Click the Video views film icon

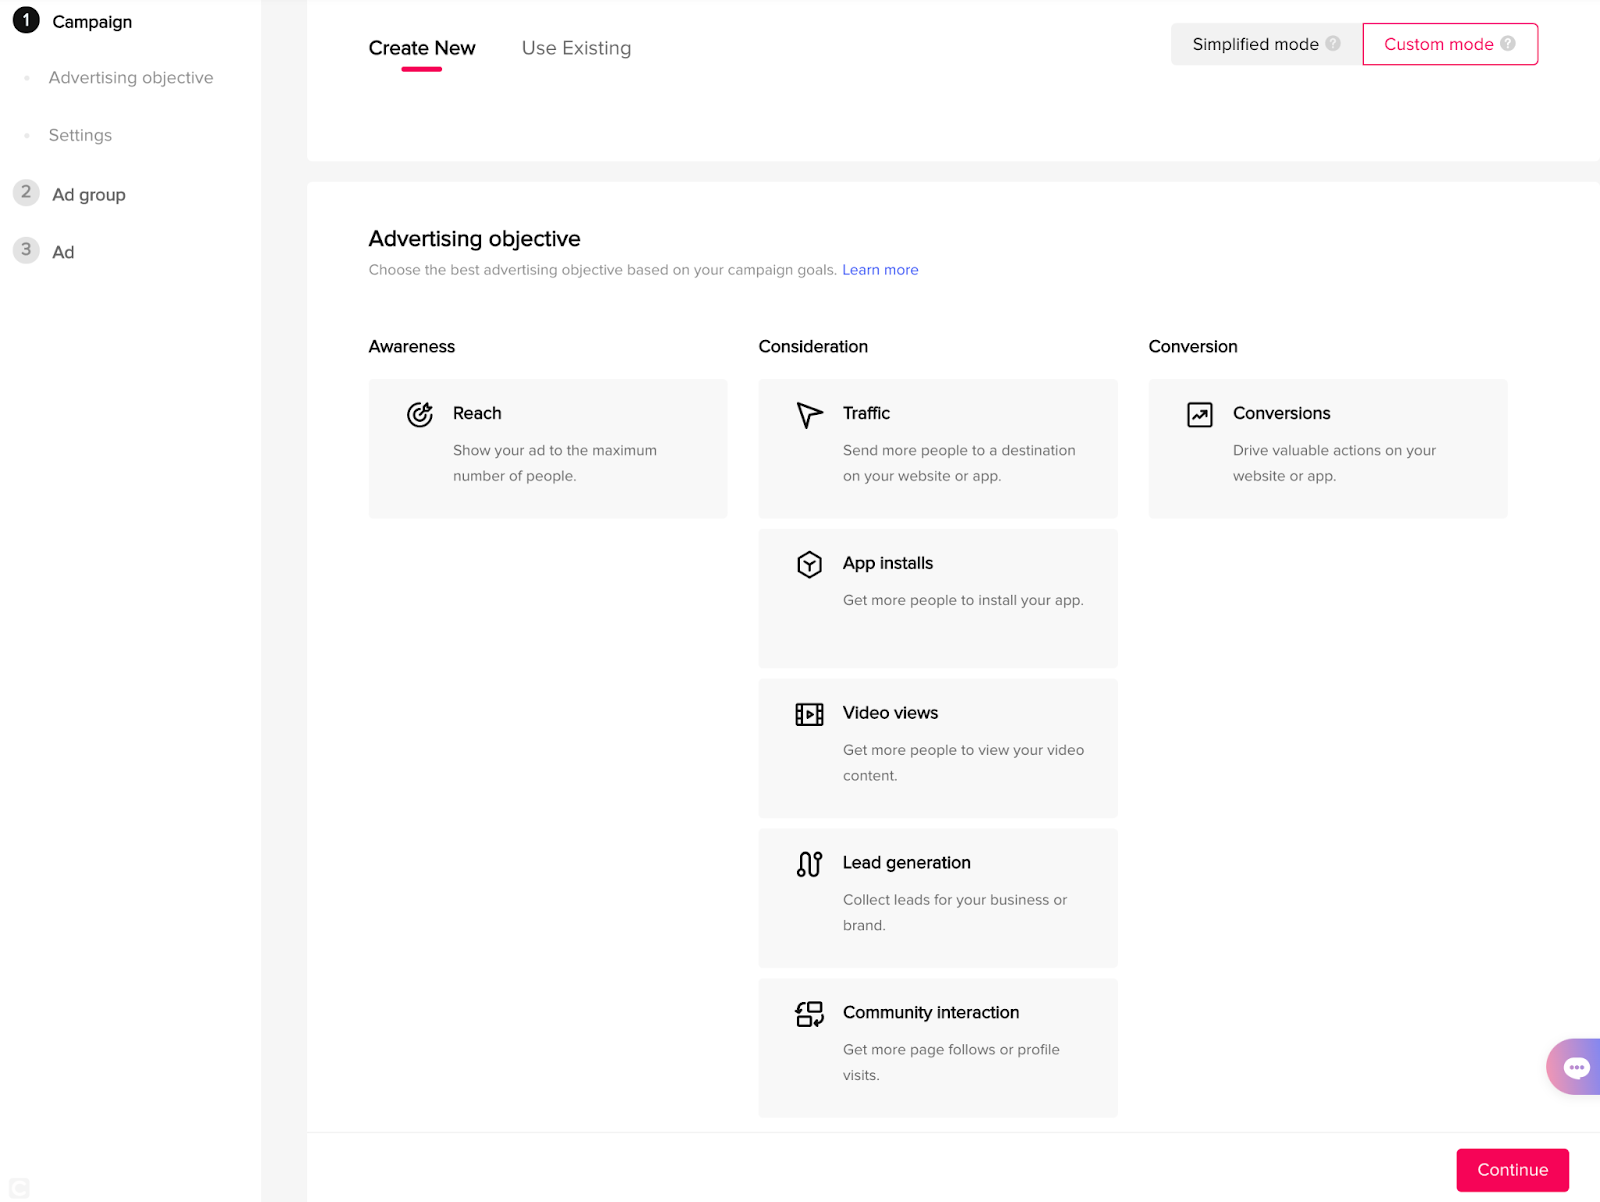tap(809, 714)
